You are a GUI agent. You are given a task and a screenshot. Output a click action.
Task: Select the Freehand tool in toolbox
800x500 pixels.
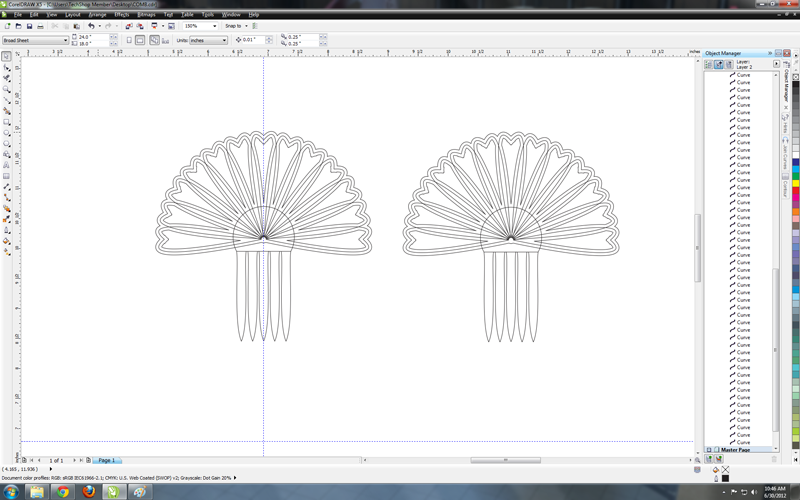click(7, 100)
